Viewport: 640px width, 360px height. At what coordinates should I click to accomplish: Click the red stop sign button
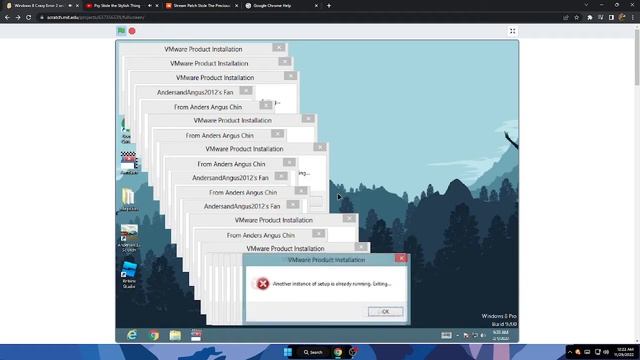(x=132, y=31)
